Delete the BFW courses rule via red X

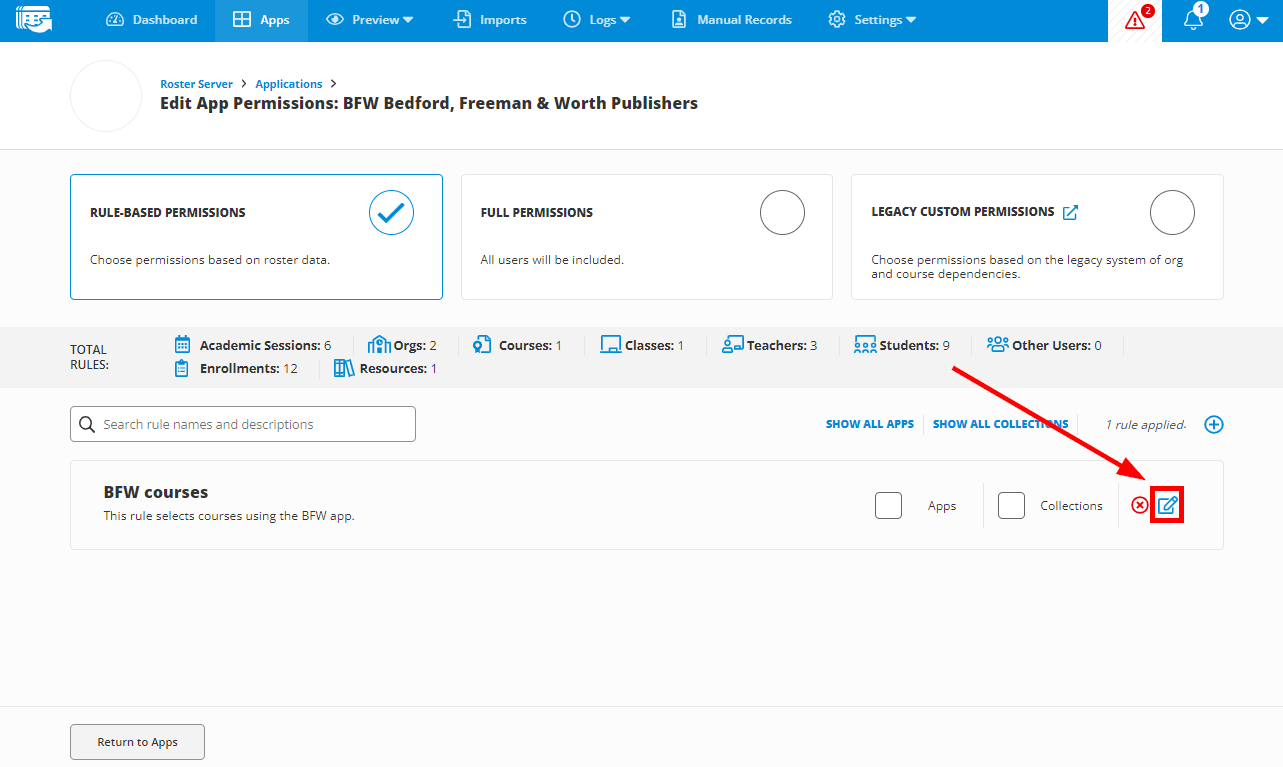pyautogui.click(x=1140, y=505)
